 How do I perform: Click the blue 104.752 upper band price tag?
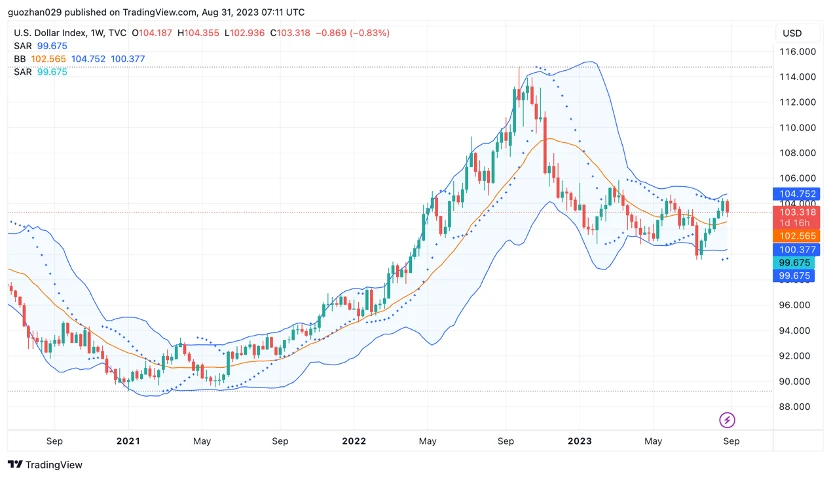point(798,194)
